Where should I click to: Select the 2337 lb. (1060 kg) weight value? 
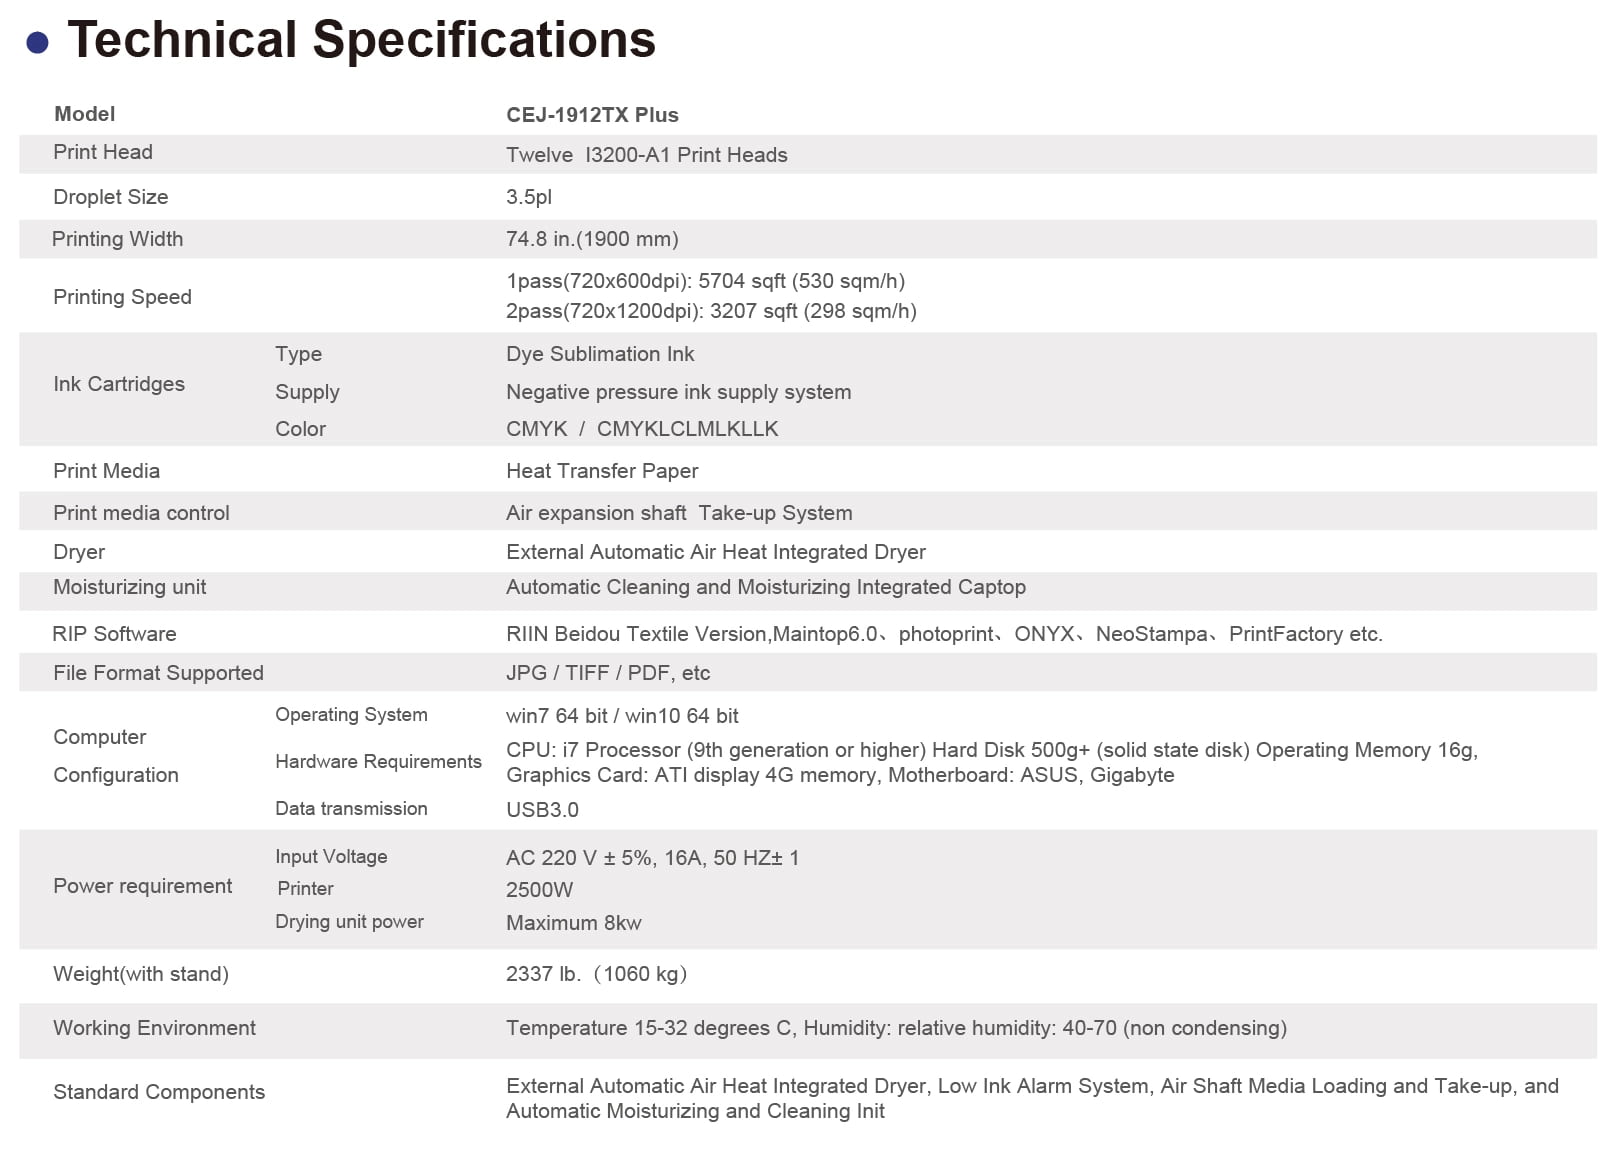click(596, 974)
